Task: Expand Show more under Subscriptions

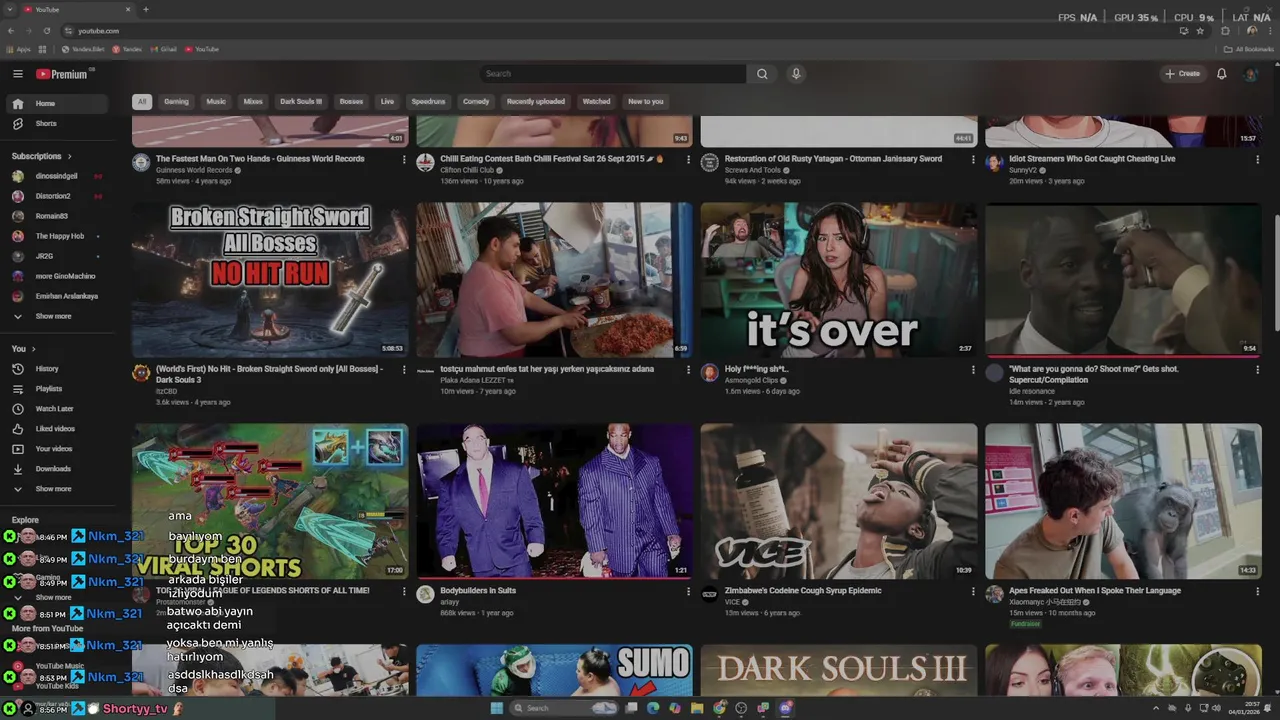Action: click(x=58, y=316)
